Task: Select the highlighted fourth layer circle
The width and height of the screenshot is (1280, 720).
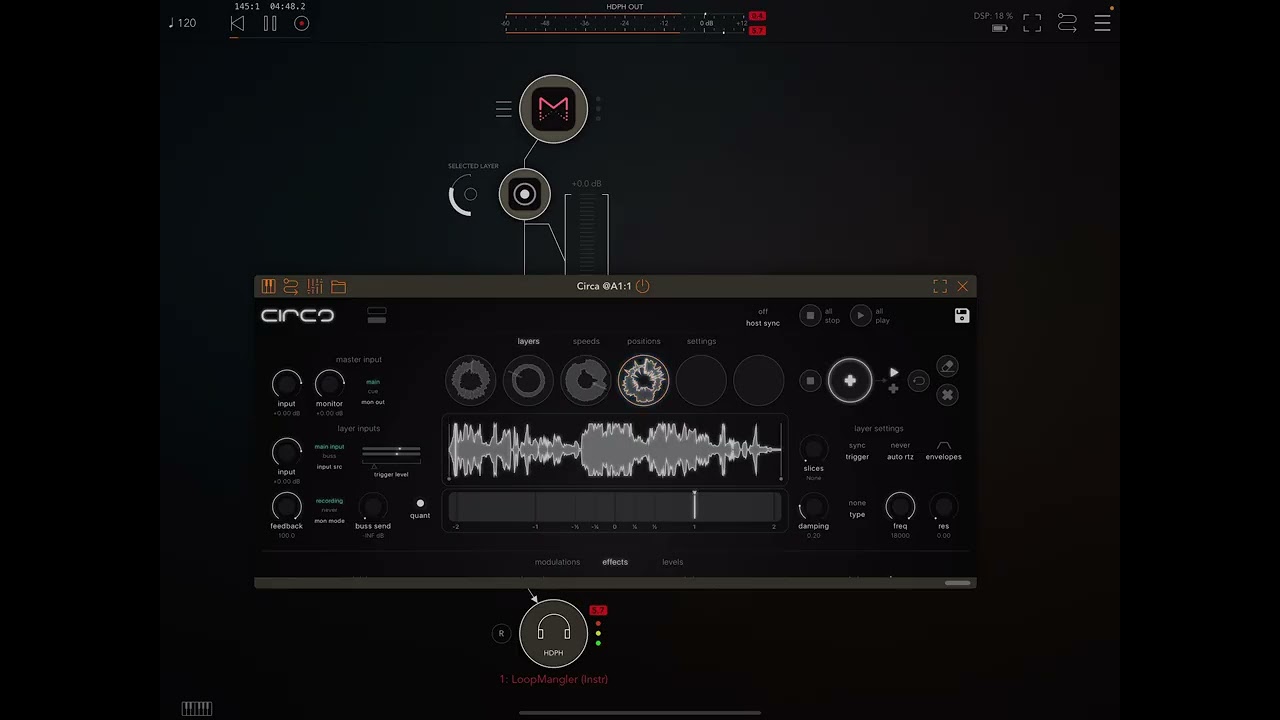Action: pos(643,381)
